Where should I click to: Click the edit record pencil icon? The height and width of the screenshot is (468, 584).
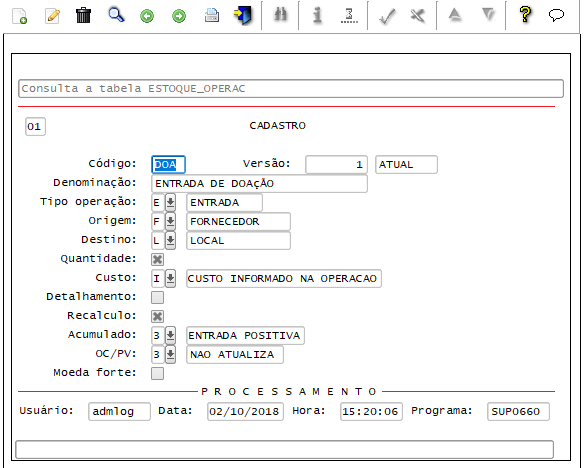tap(52, 16)
